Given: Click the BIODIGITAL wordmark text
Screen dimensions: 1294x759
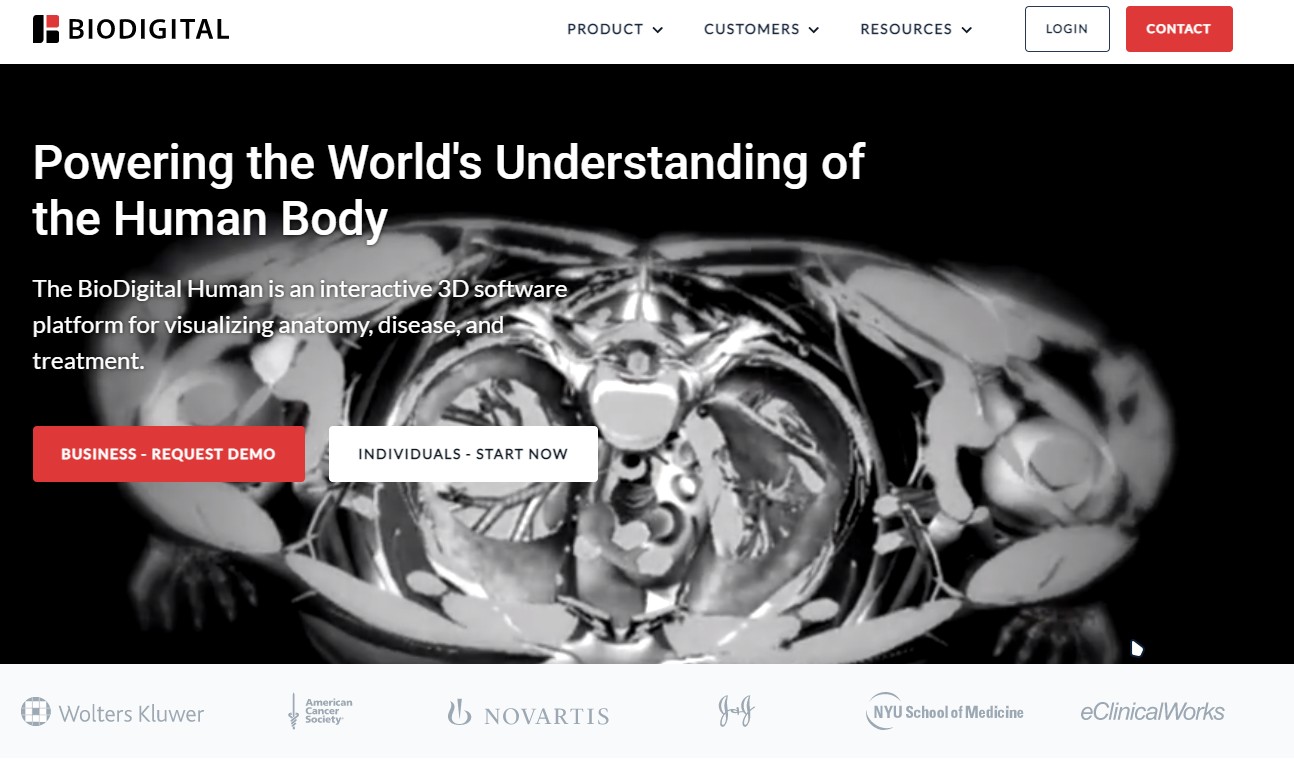Looking at the screenshot, I should click(149, 30).
